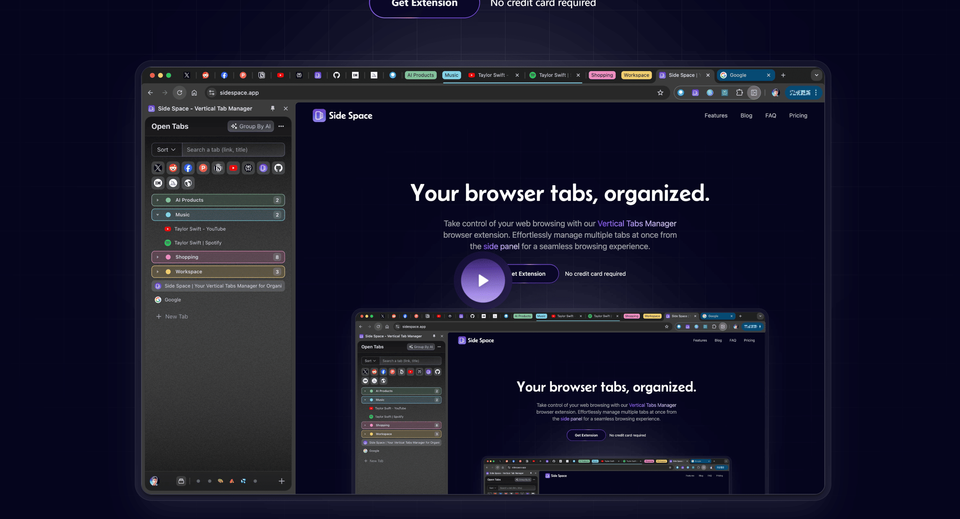
Task: Click the bookmark star in address bar
Action: 660,93
